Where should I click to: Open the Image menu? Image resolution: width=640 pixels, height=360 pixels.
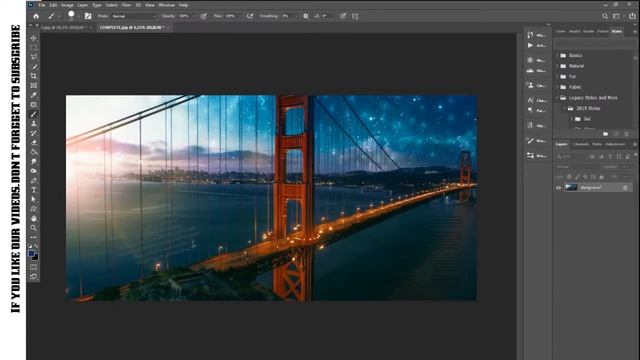67,5
